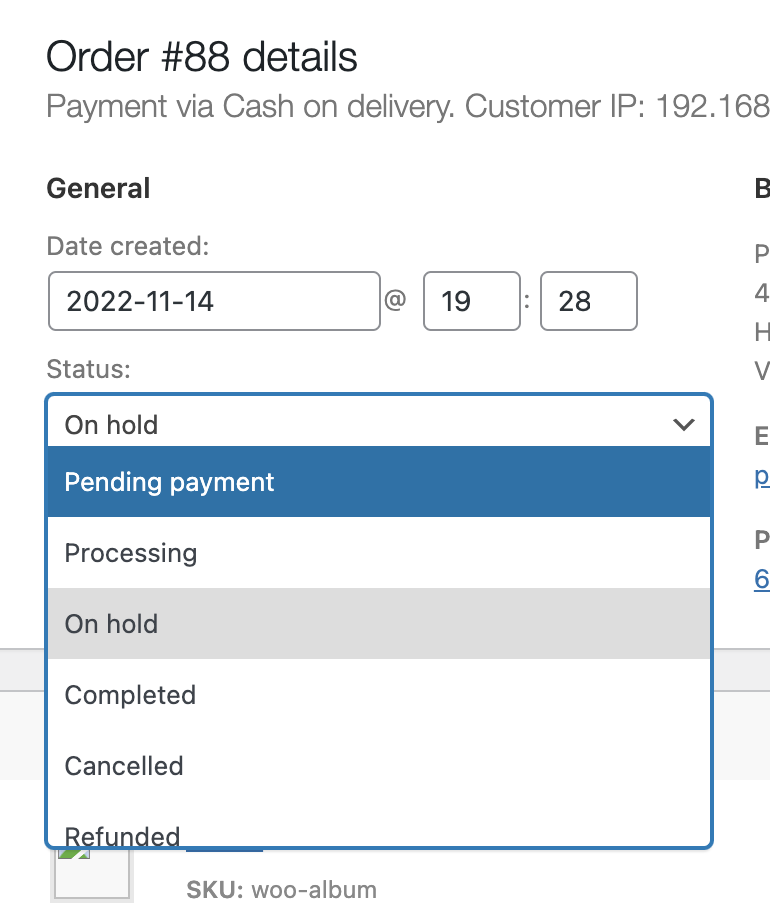Click the date created field showing 2022-11-14
This screenshot has height=908, width=770.
coord(214,301)
